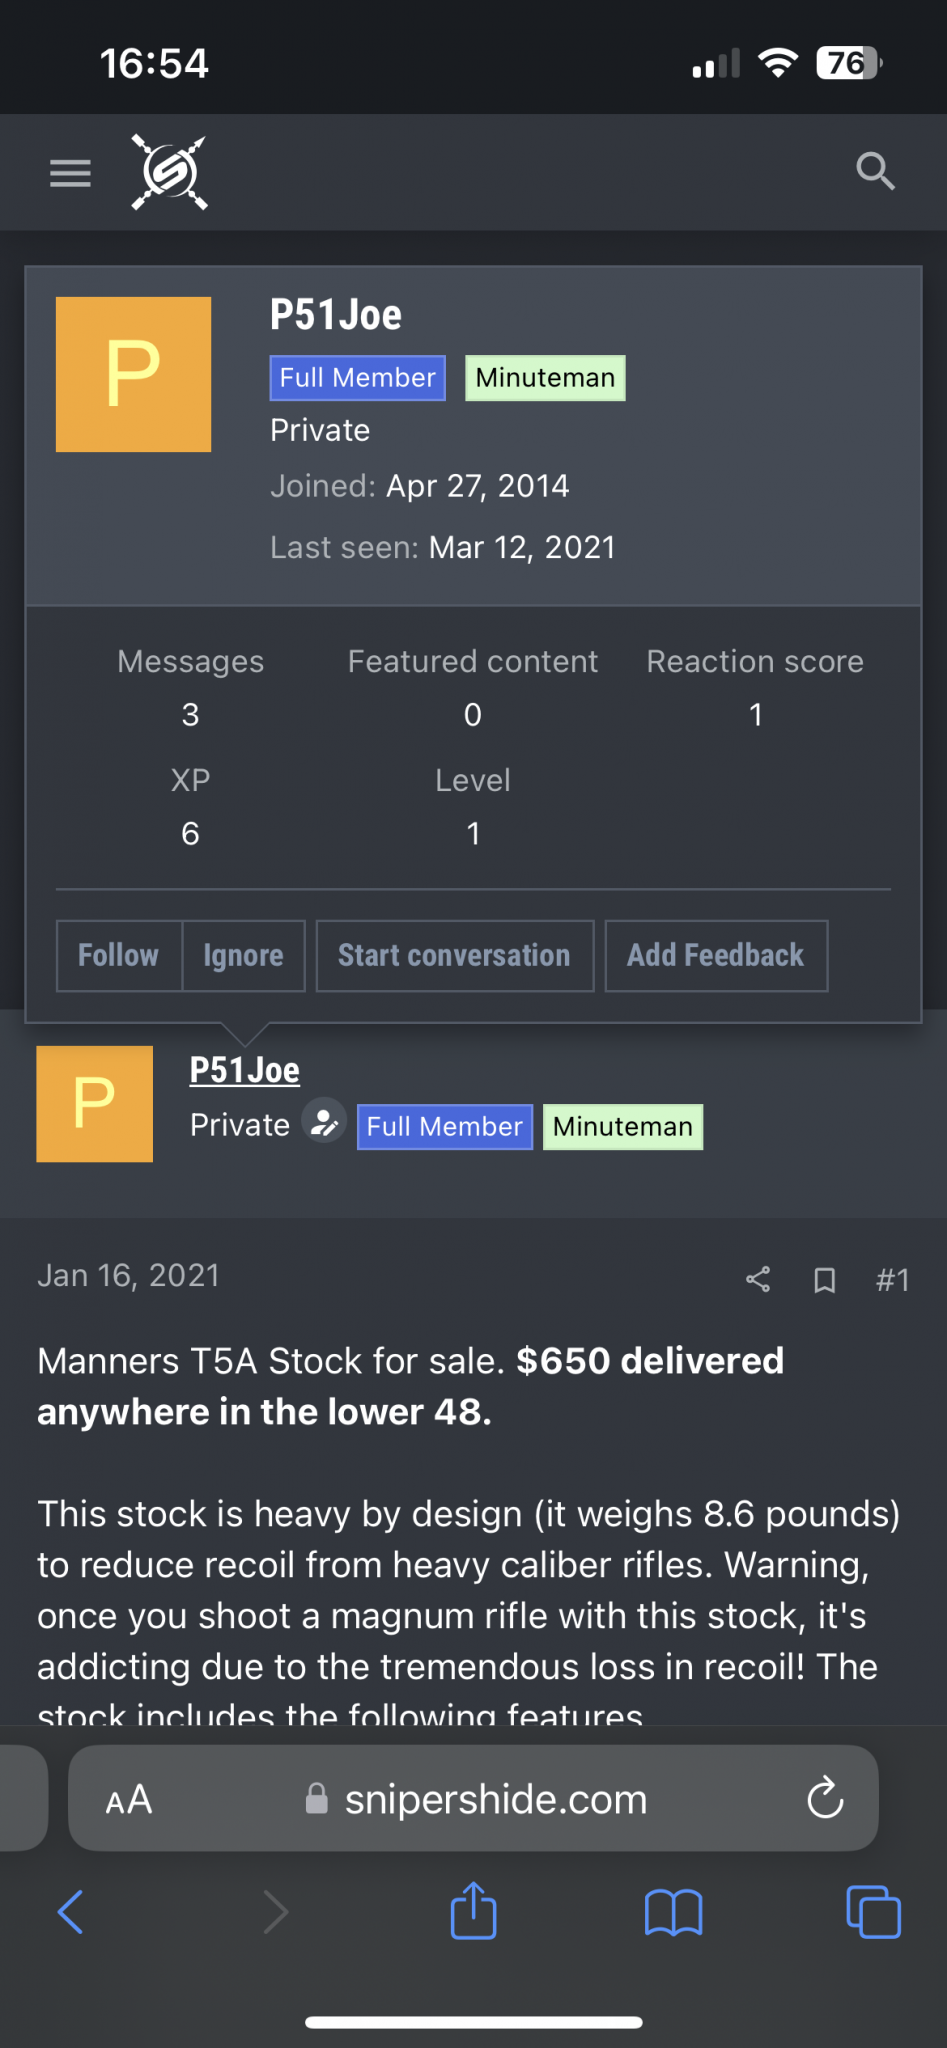Screen dimensions: 947x2048
Task: Show open tabs in Safari
Action: click(x=873, y=1912)
